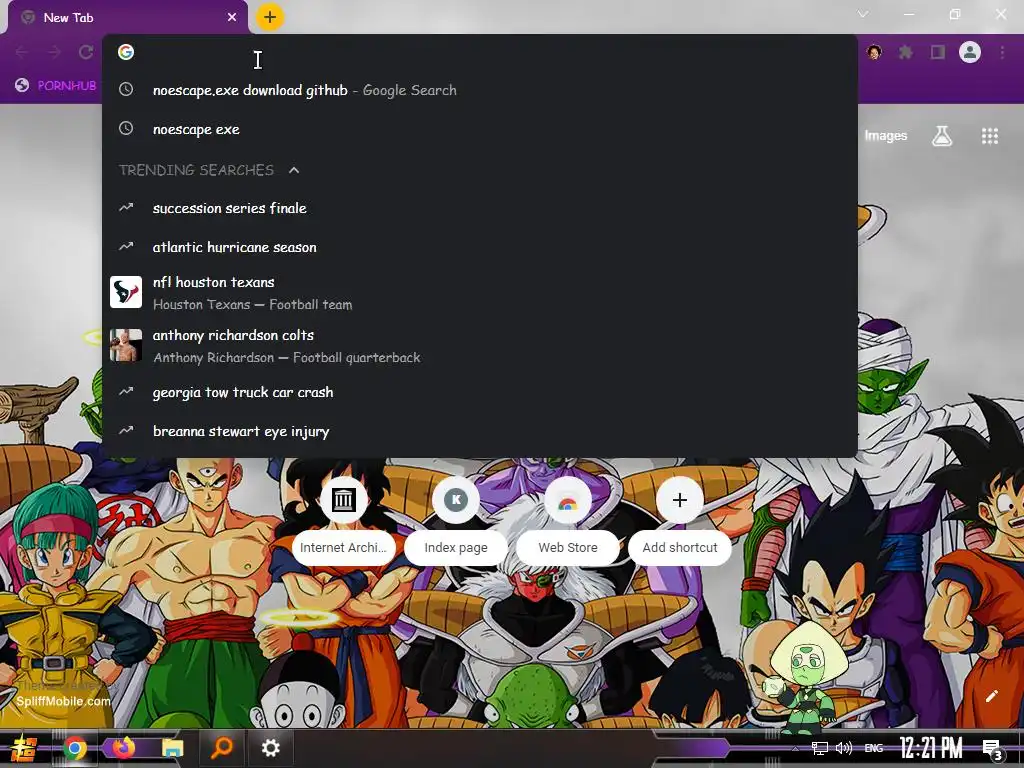
Task: Open Google Images link
Action: point(886,135)
